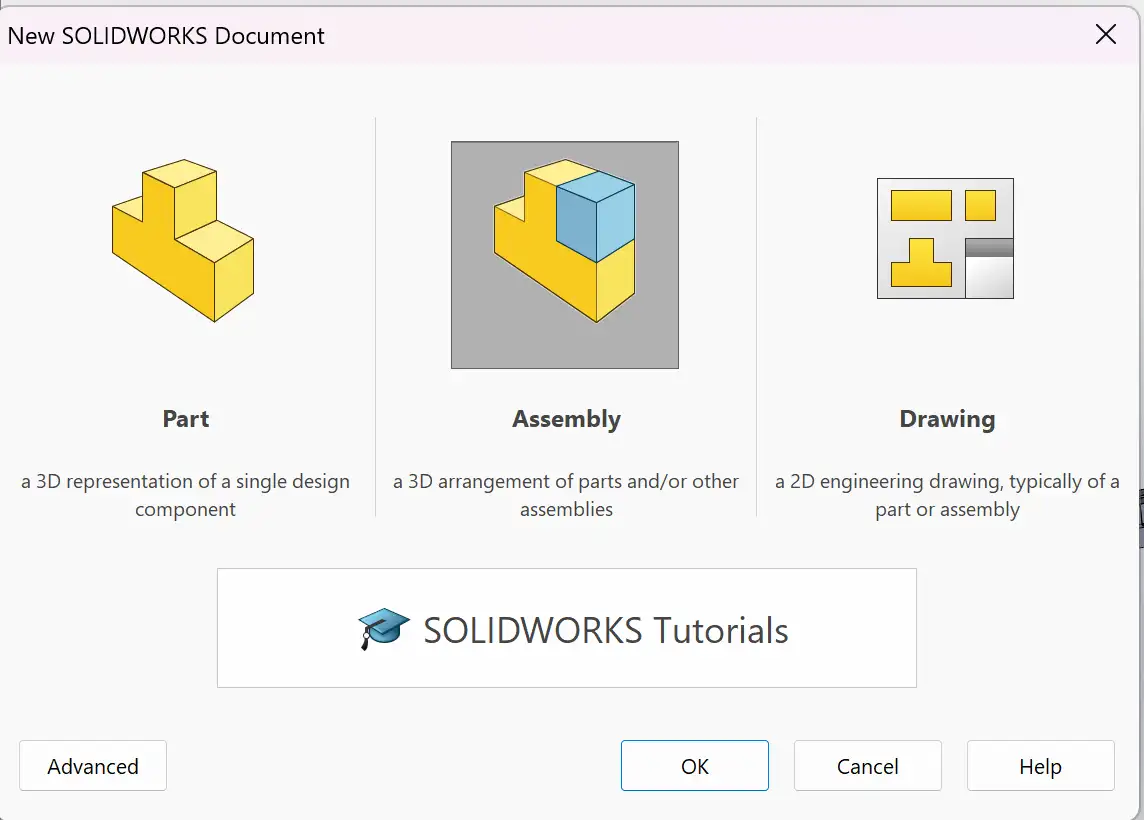
Task: Select the bold "Part" label
Action: [x=186, y=419]
